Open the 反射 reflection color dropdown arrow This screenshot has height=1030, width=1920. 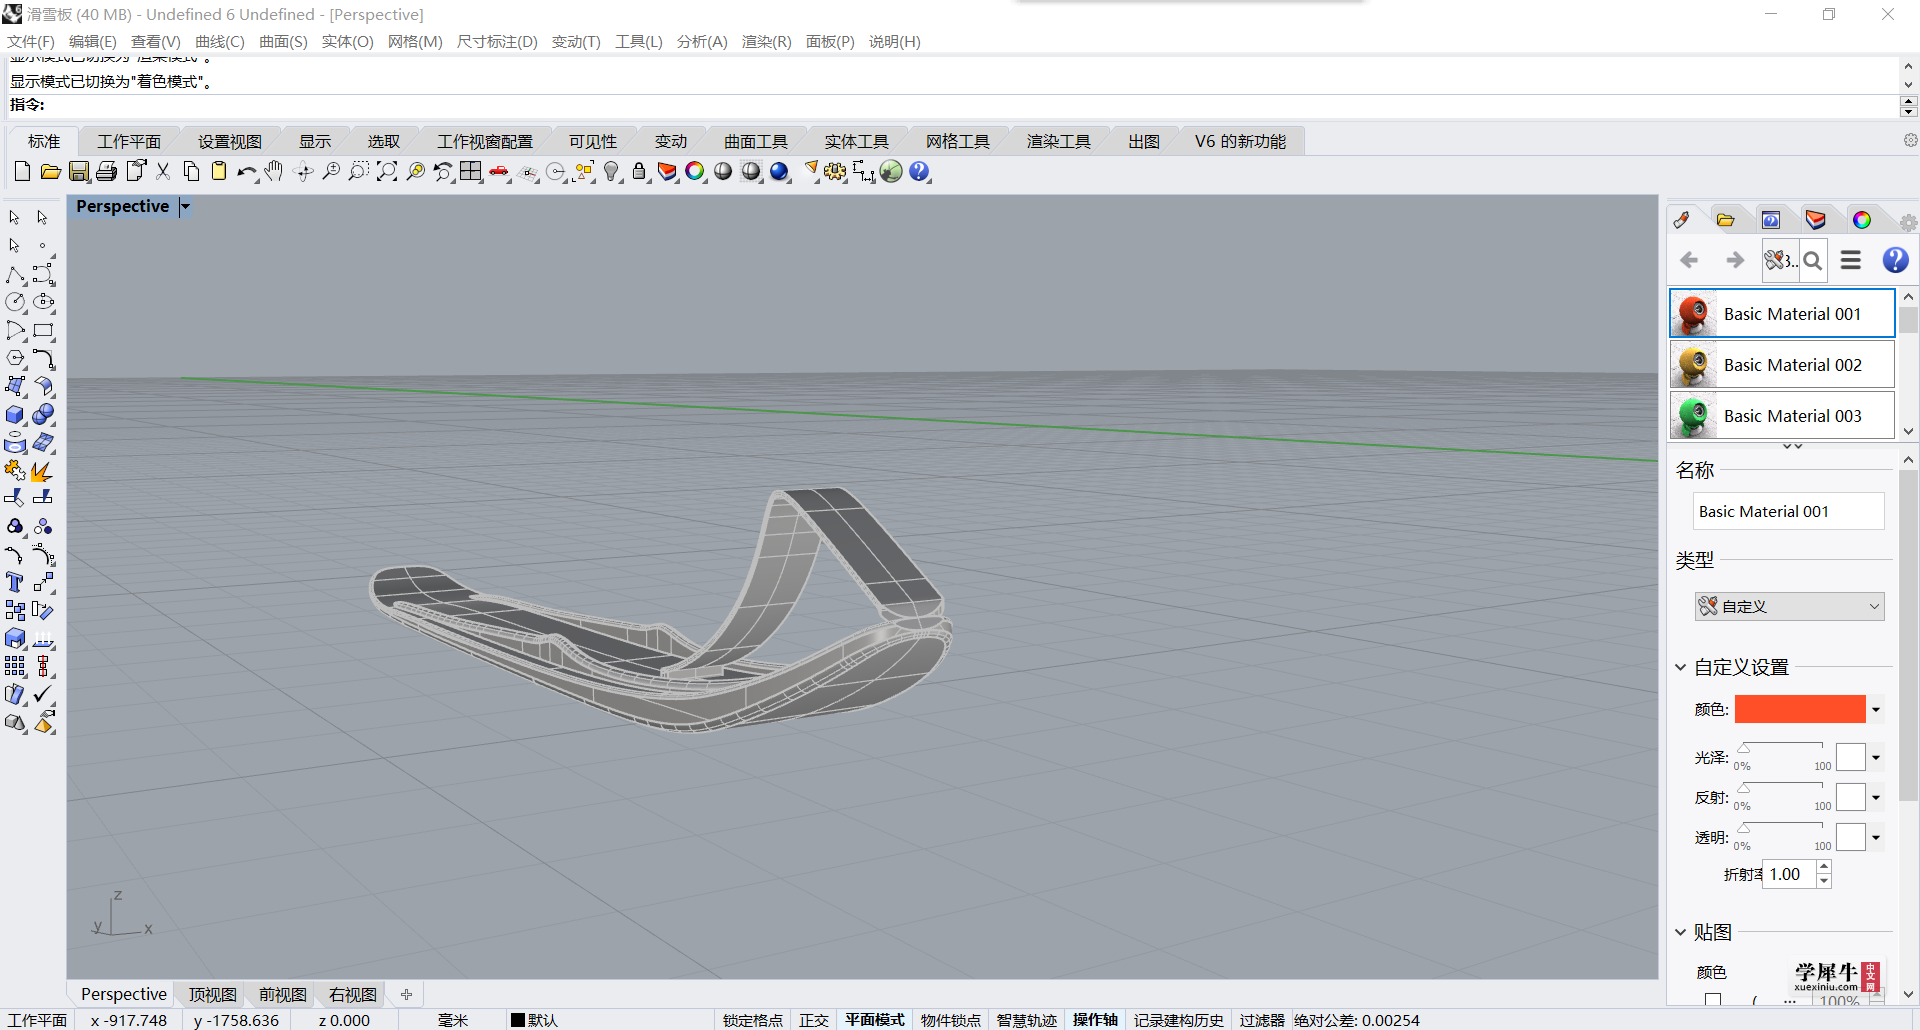coord(1876,798)
